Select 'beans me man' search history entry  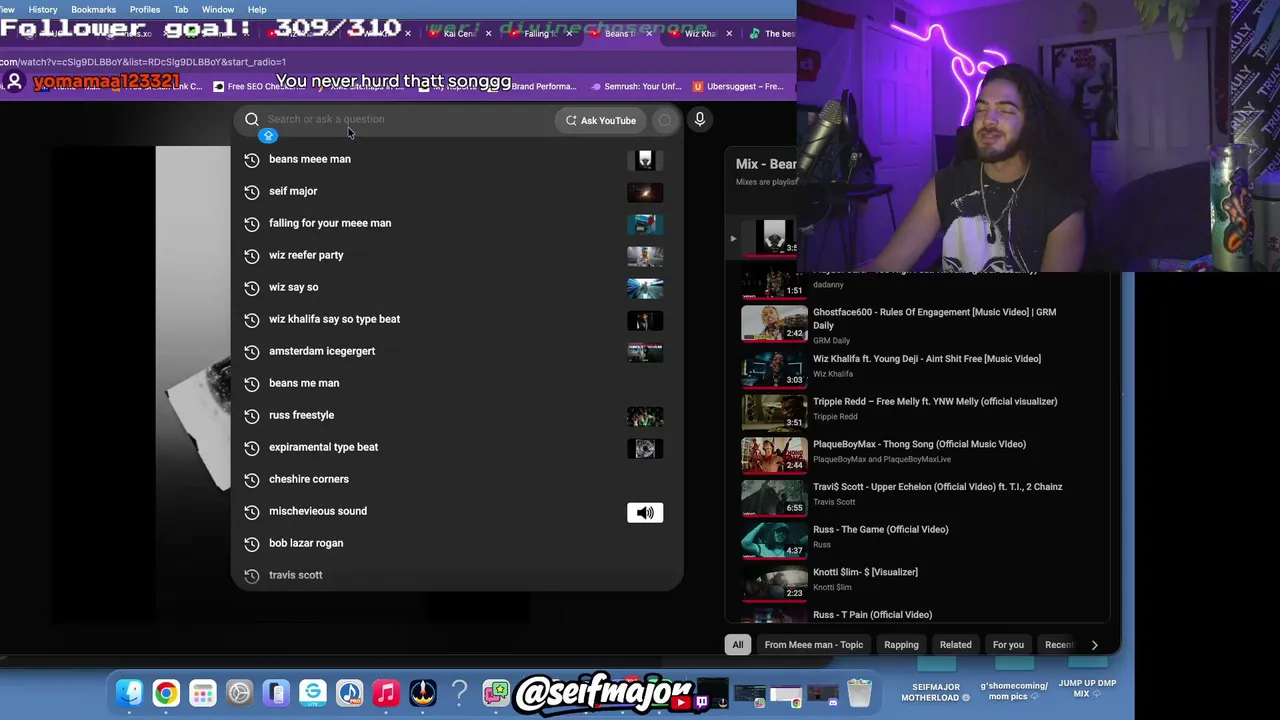click(x=457, y=383)
